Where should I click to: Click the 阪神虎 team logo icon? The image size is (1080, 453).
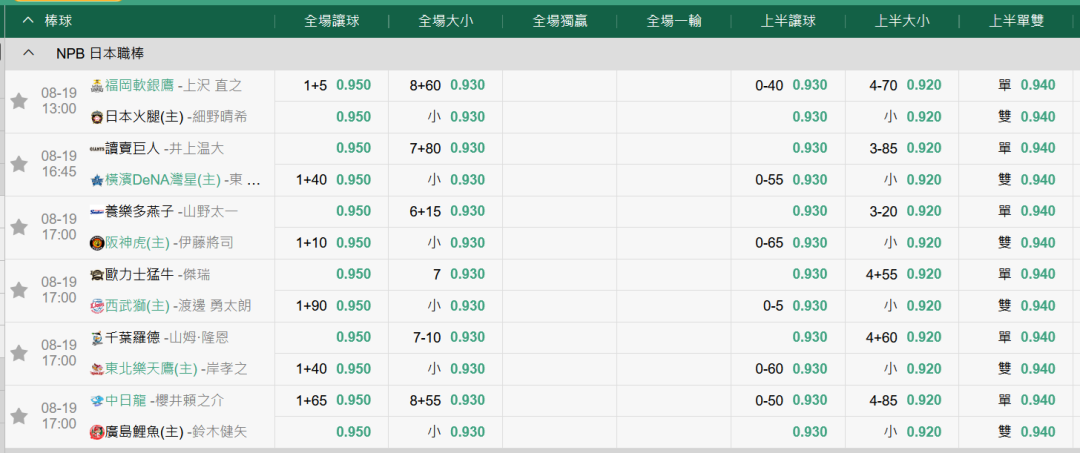[97, 243]
